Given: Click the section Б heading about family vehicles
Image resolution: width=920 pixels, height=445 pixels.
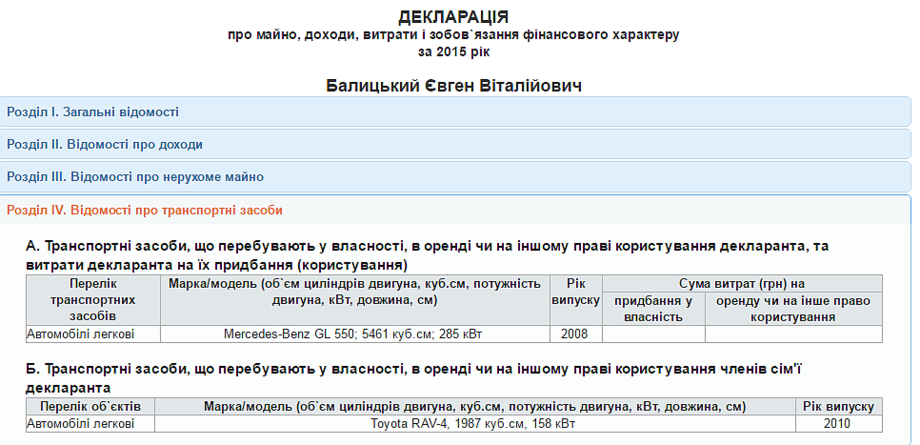Looking at the screenshot, I should [x=414, y=379].
